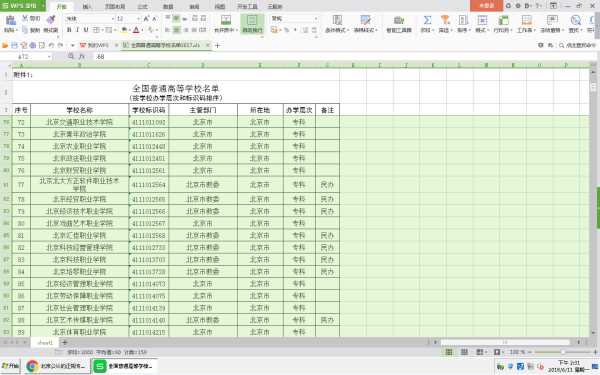Open the WPS application menu button
The width and height of the screenshot is (600, 375).
[22, 6]
